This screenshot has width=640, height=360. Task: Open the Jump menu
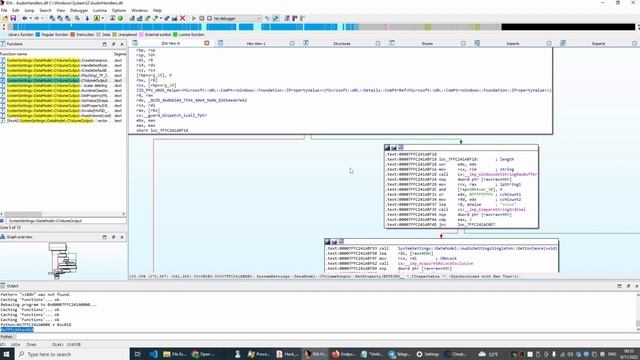coord(29,10)
